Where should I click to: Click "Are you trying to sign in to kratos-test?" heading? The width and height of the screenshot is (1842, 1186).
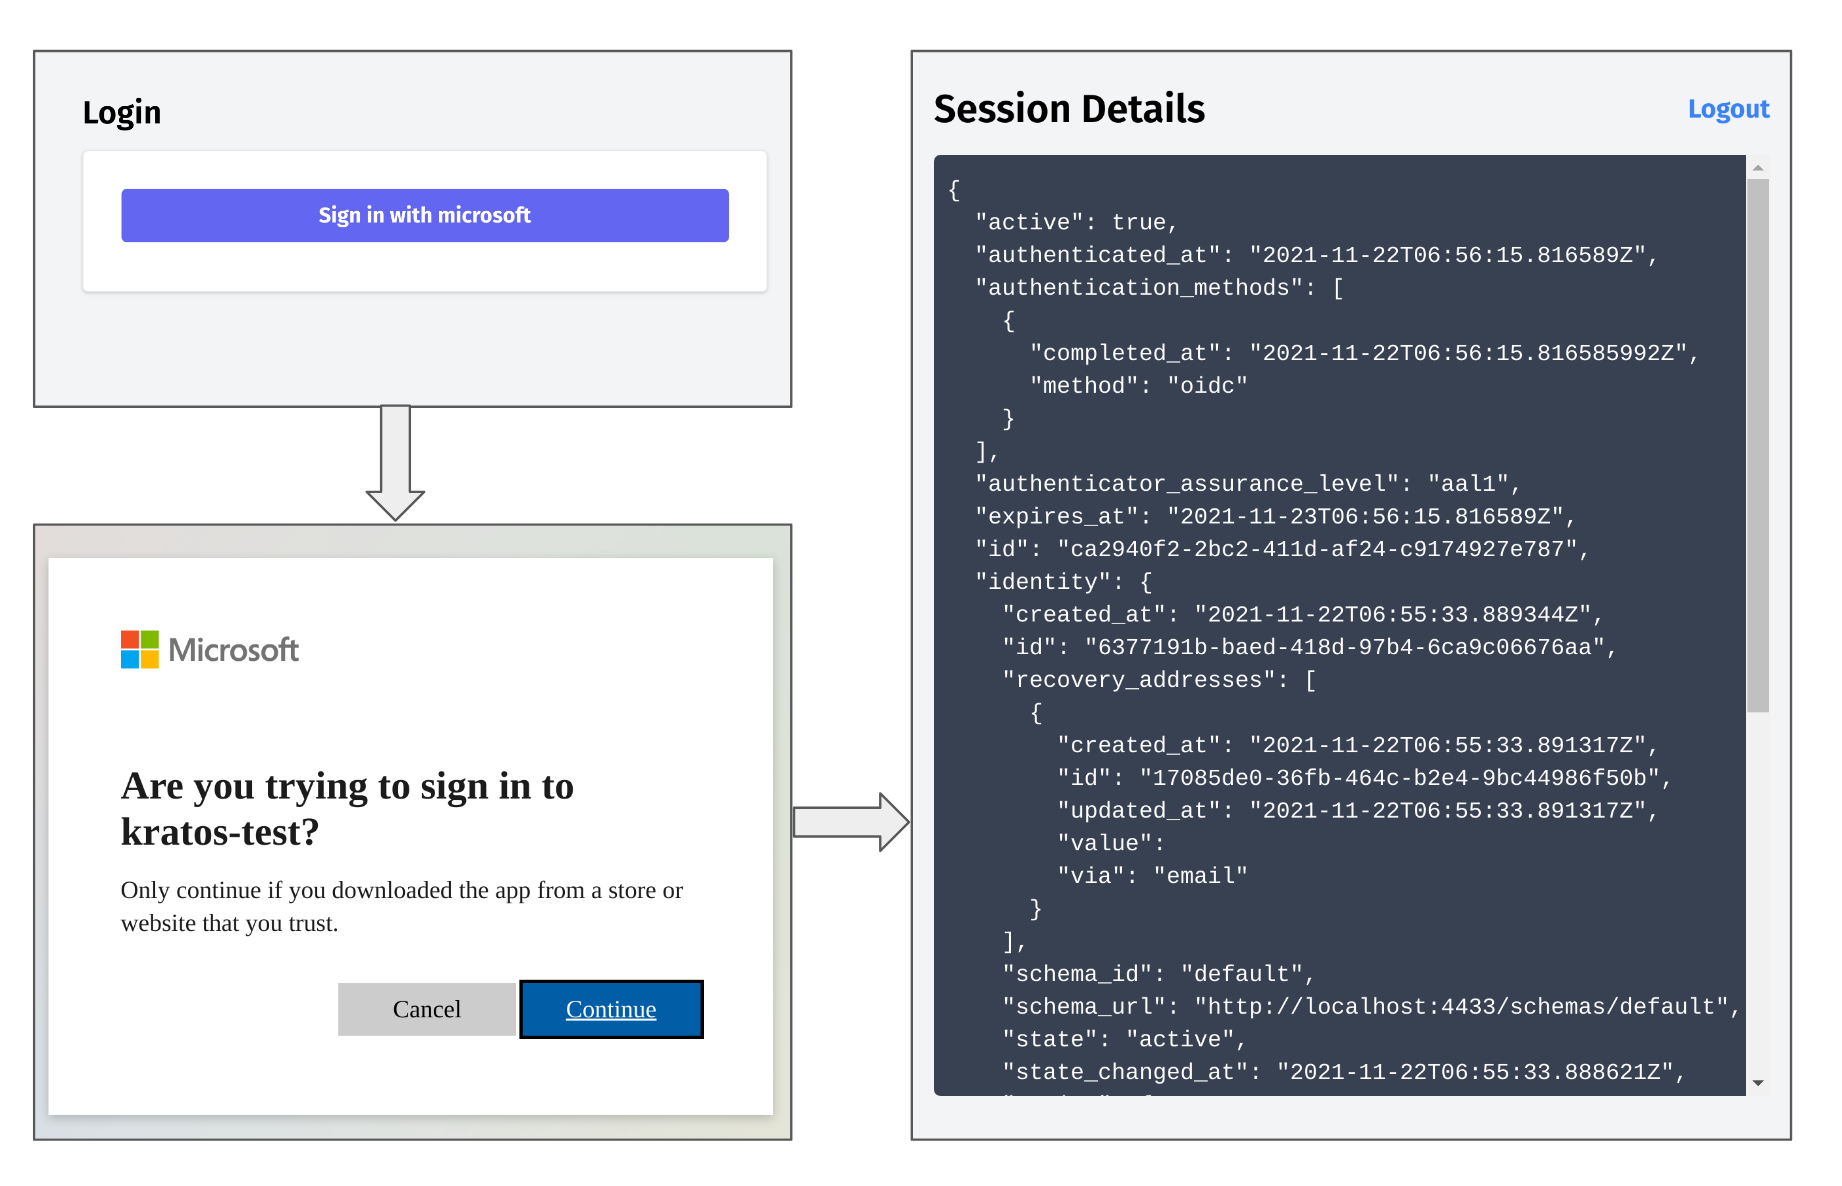pyautogui.click(x=347, y=809)
